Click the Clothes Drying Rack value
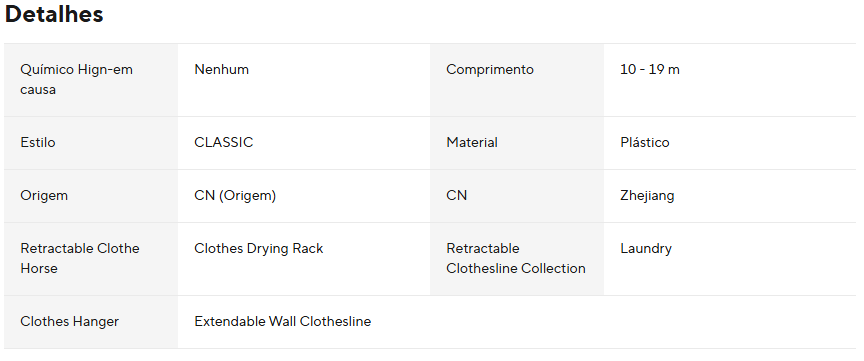This screenshot has width=864, height=361. point(258,249)
